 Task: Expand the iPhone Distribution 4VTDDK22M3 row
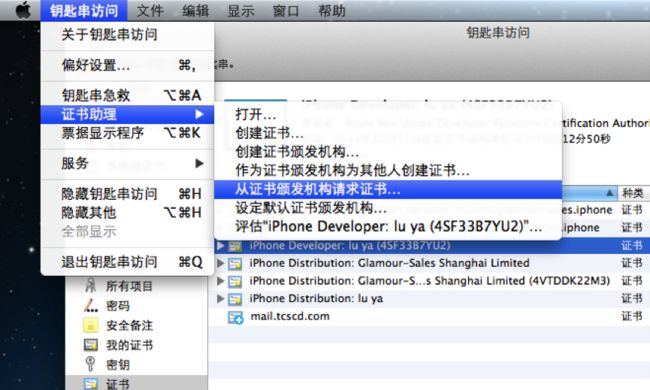coord(221,281)
